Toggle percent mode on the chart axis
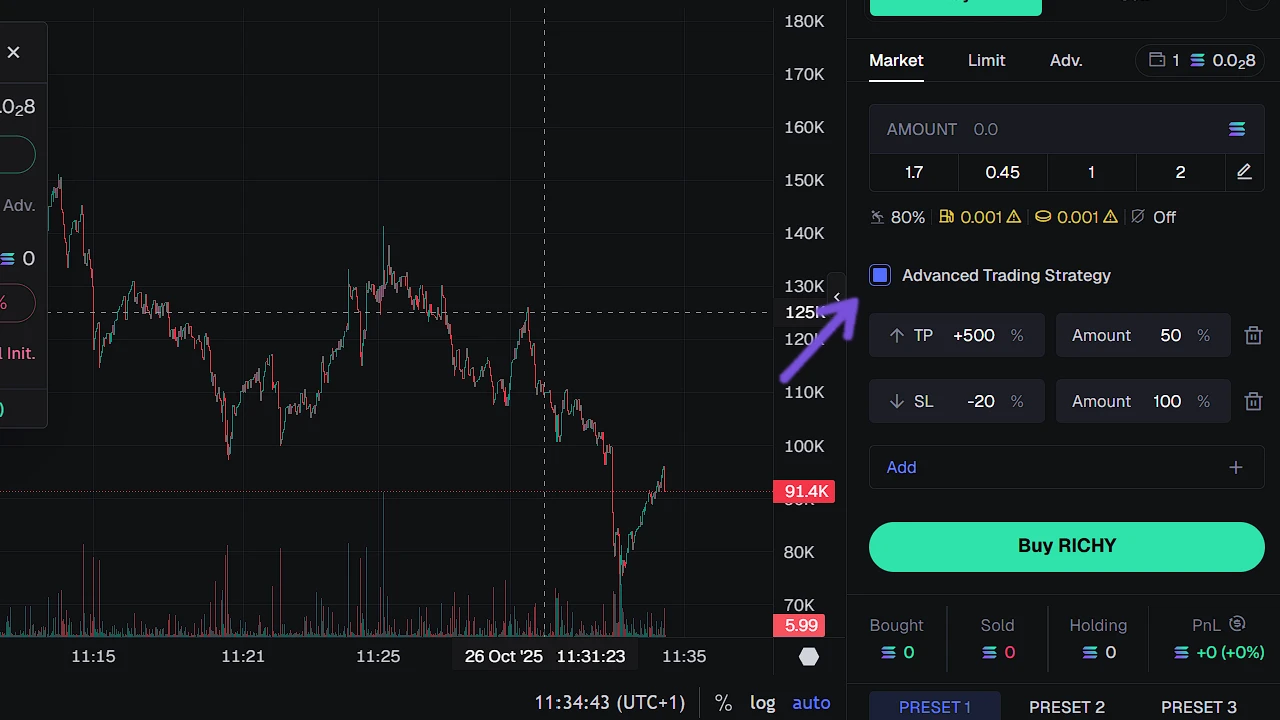This screenshot has height=720, width=1280. click(723, 703)
